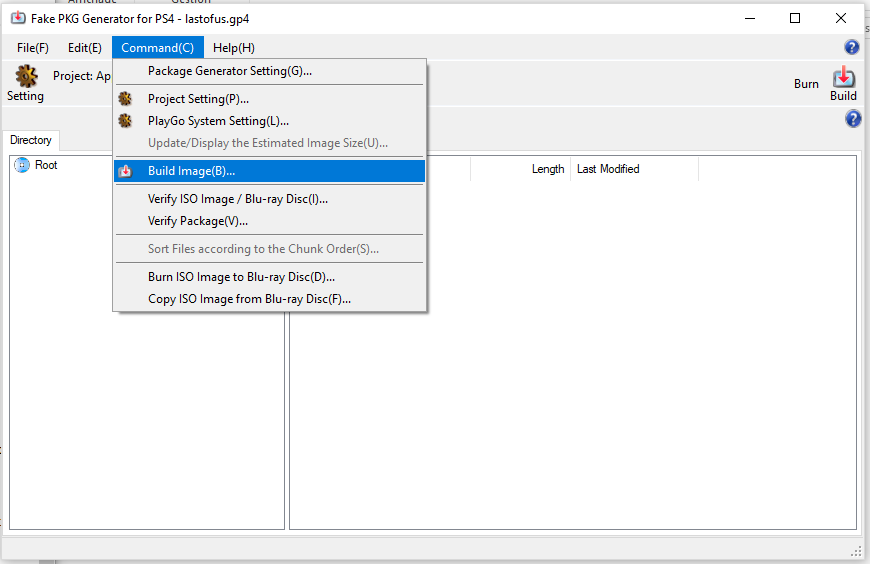Click the Build icon in toolbar
The height and width of the screenshot is (564, 870).
coord(843,77)
